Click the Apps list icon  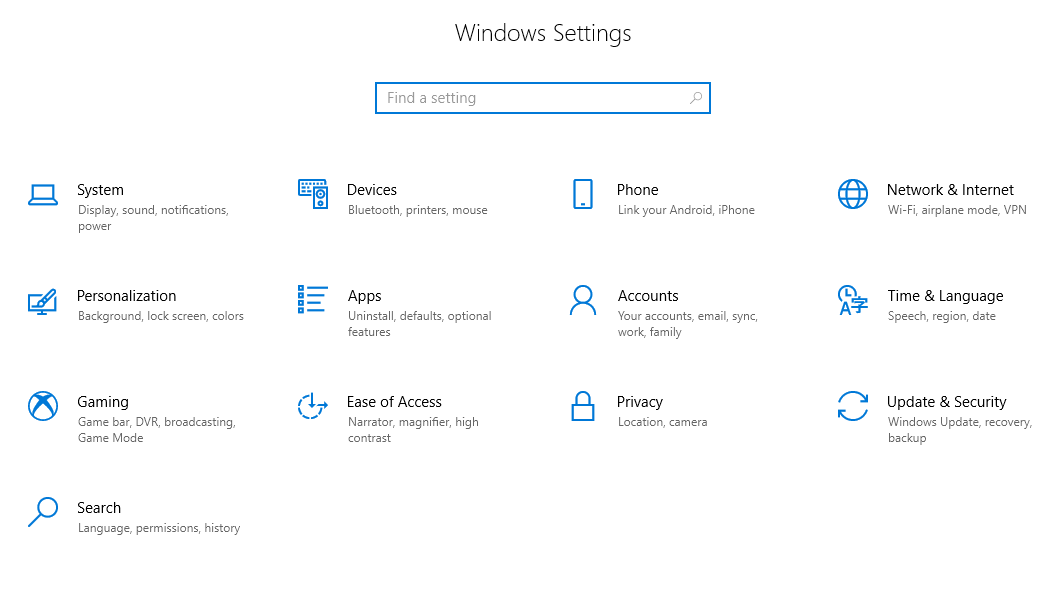click(x=313, y=300)
